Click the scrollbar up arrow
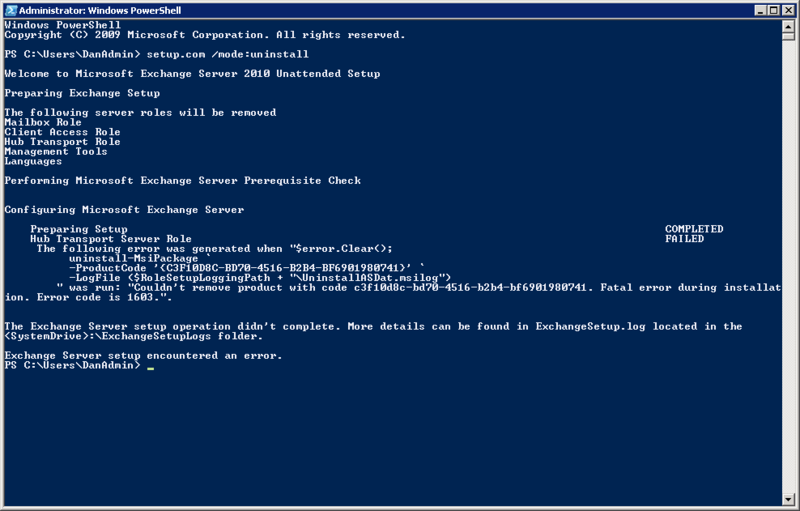800x511 pixels. pyautogui.click(x=788, y=26)
